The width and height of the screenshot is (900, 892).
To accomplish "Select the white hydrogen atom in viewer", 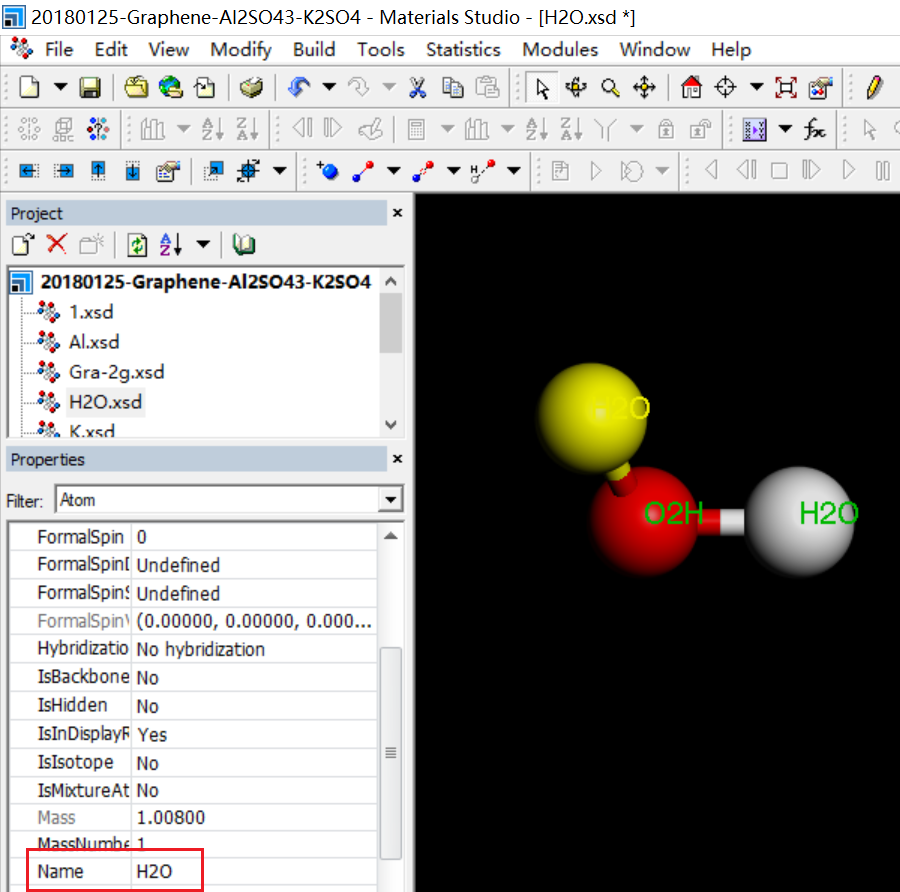I will coord(800,521).
